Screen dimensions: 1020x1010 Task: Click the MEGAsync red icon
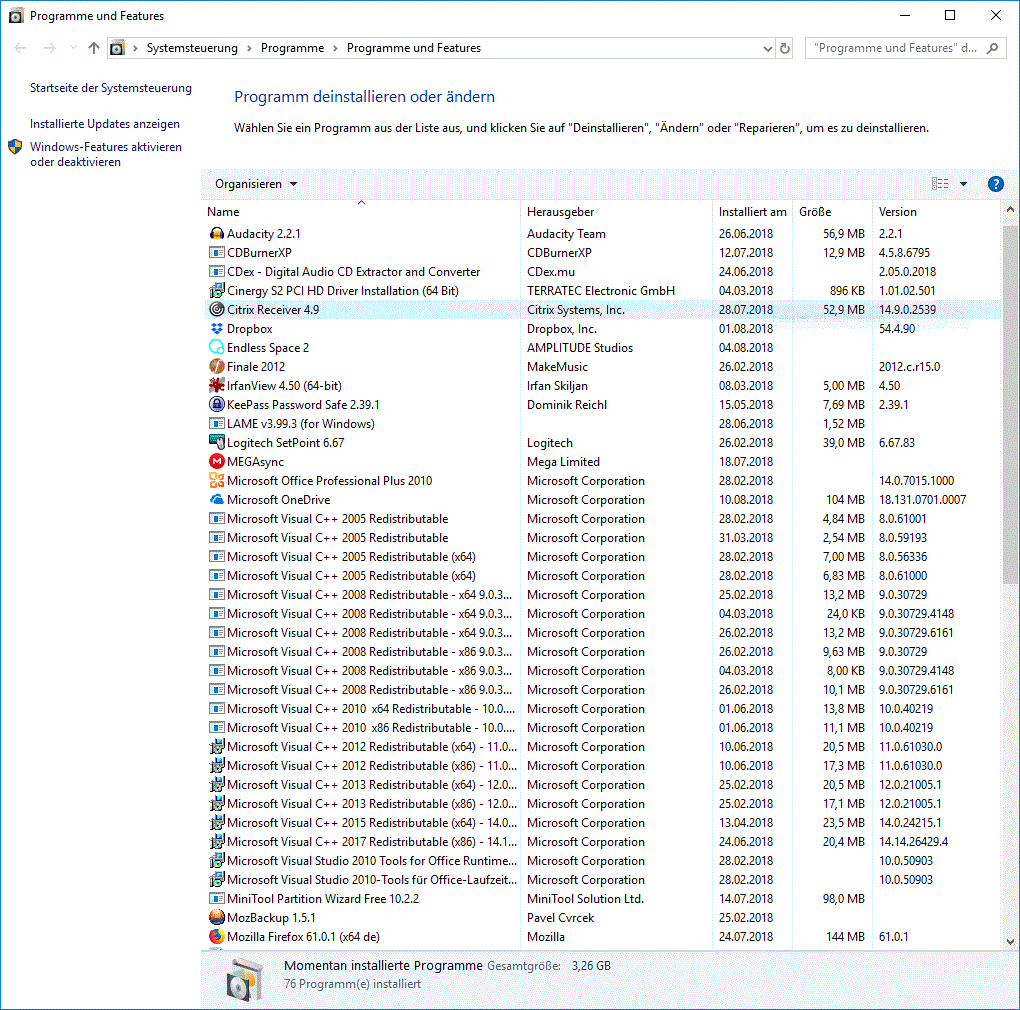point(217,461)
